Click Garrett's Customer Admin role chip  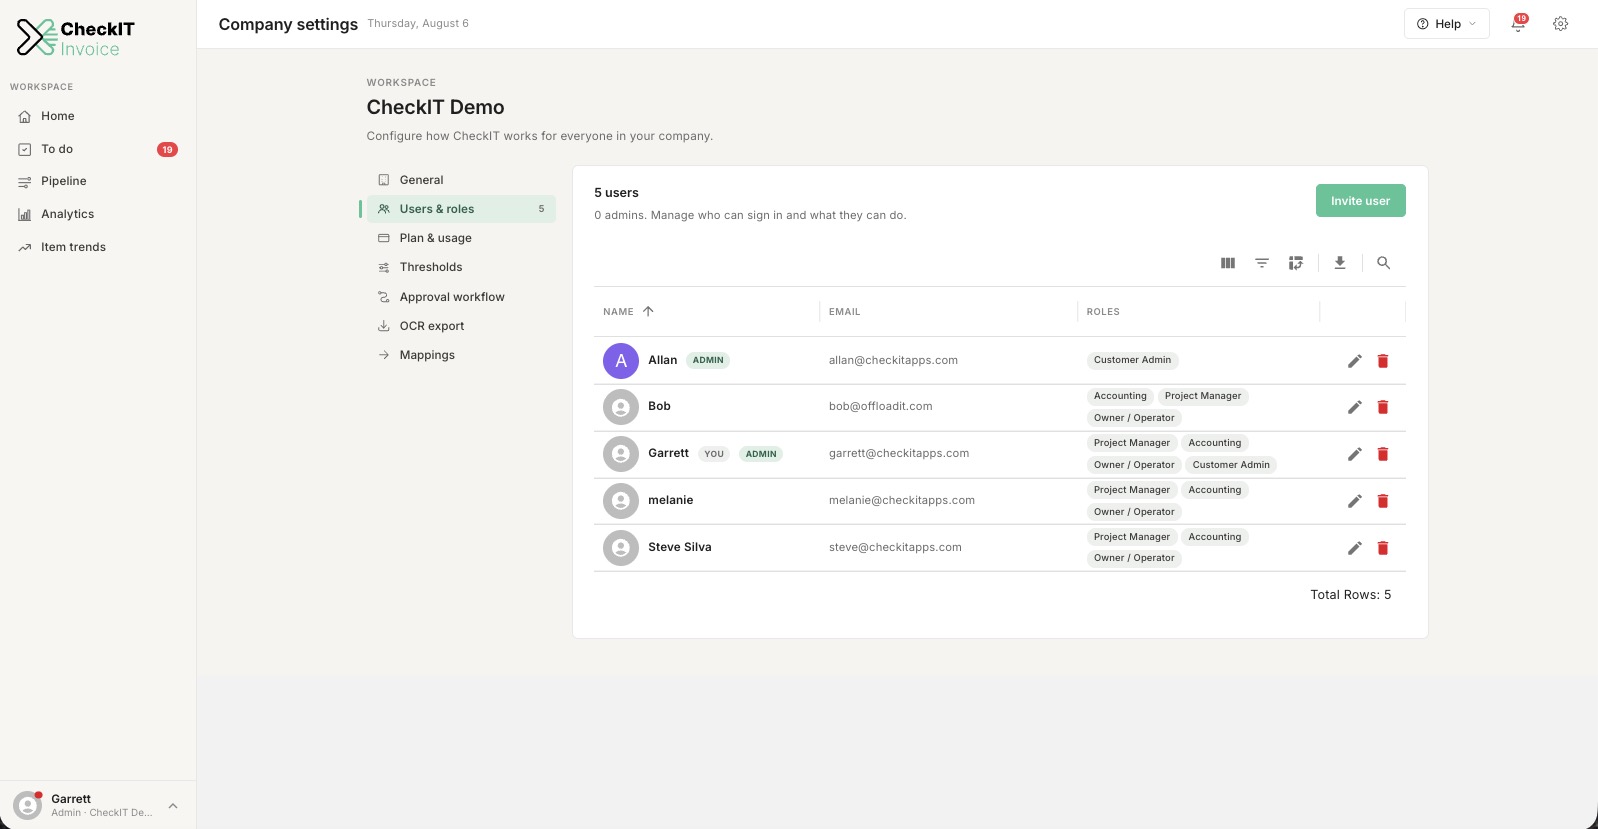(1231, 465)
